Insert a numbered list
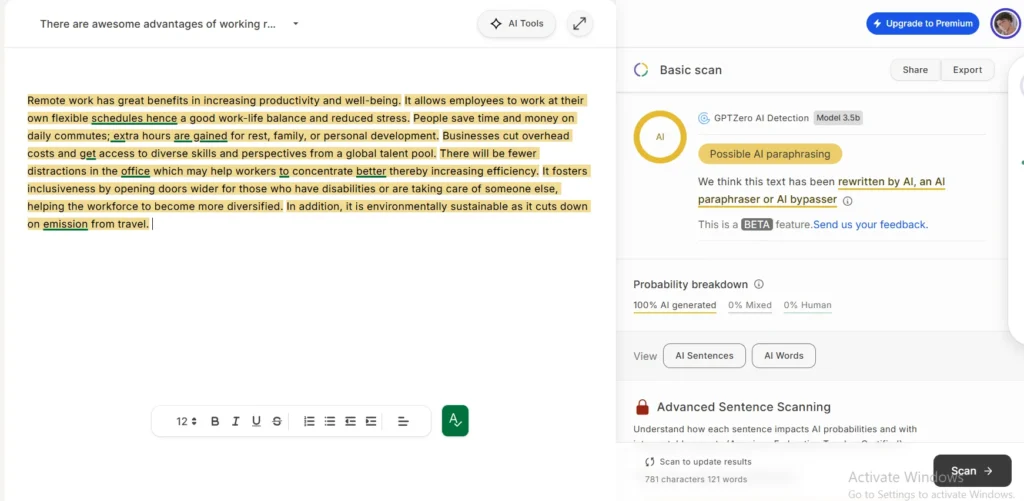1024x501 pixels. point(310,421)
